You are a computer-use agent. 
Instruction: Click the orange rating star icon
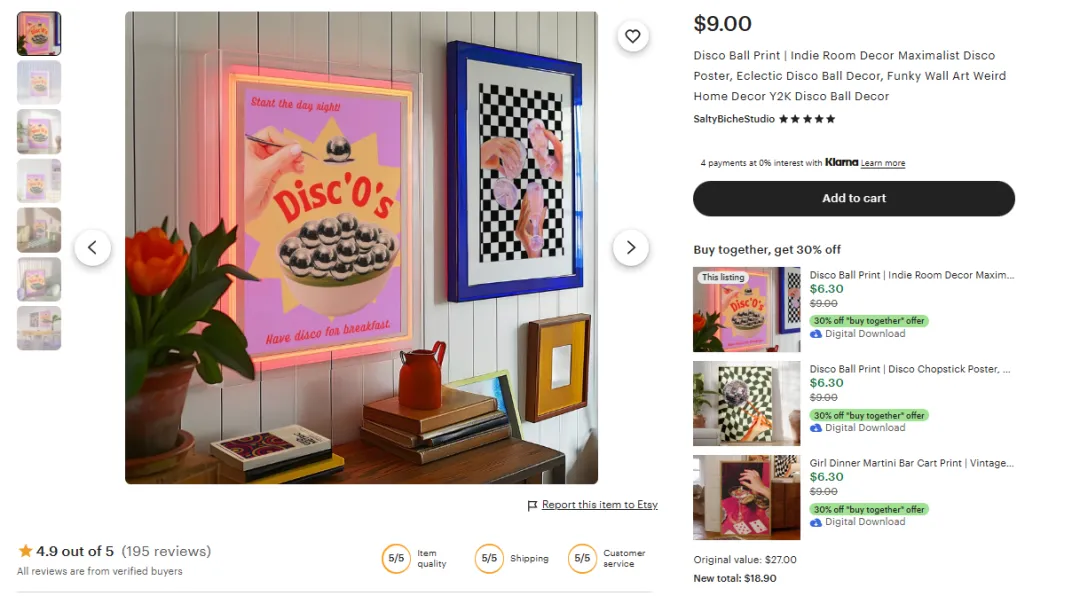click(x=25, y=551)
